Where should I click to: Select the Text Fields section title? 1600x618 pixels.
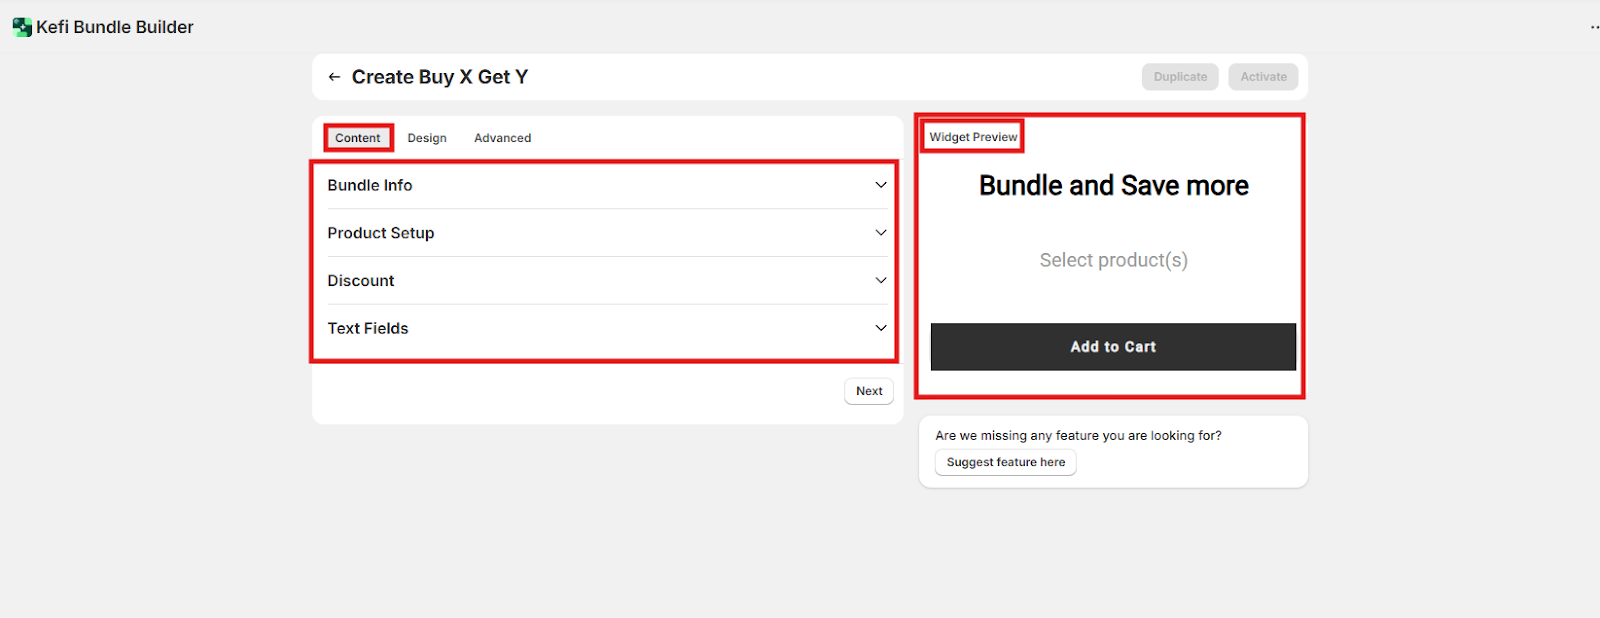pos(368,328)
